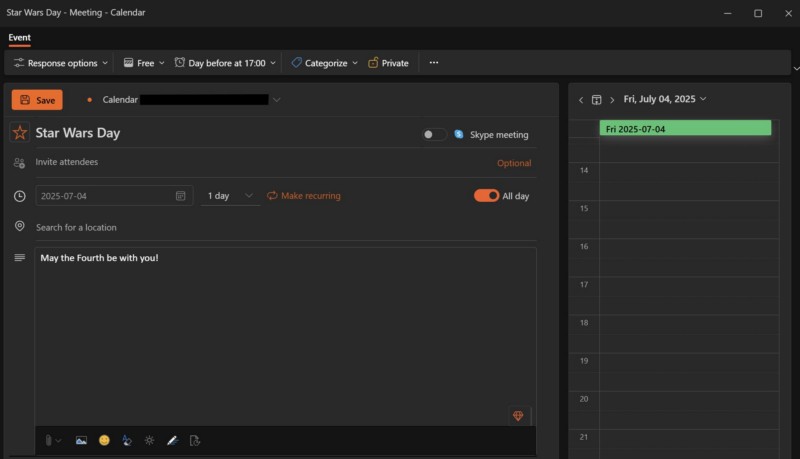The width and height of the screenshot is (800, 459).
Task: Open the reminder Day before at 17:00 dropdown
Action: tap(226, 63)
